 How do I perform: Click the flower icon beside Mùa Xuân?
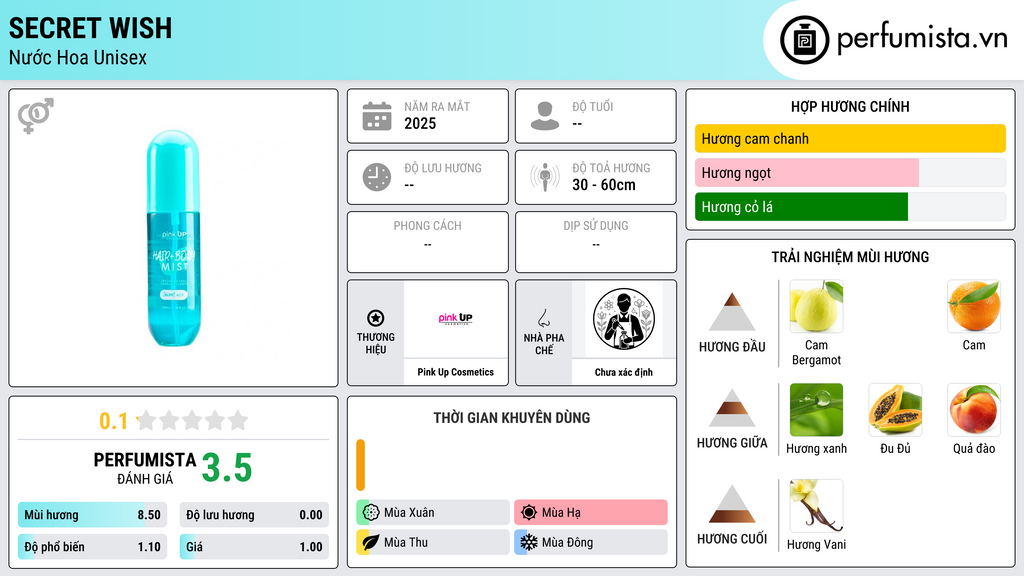pyautogui.click(x=371, y=512)
